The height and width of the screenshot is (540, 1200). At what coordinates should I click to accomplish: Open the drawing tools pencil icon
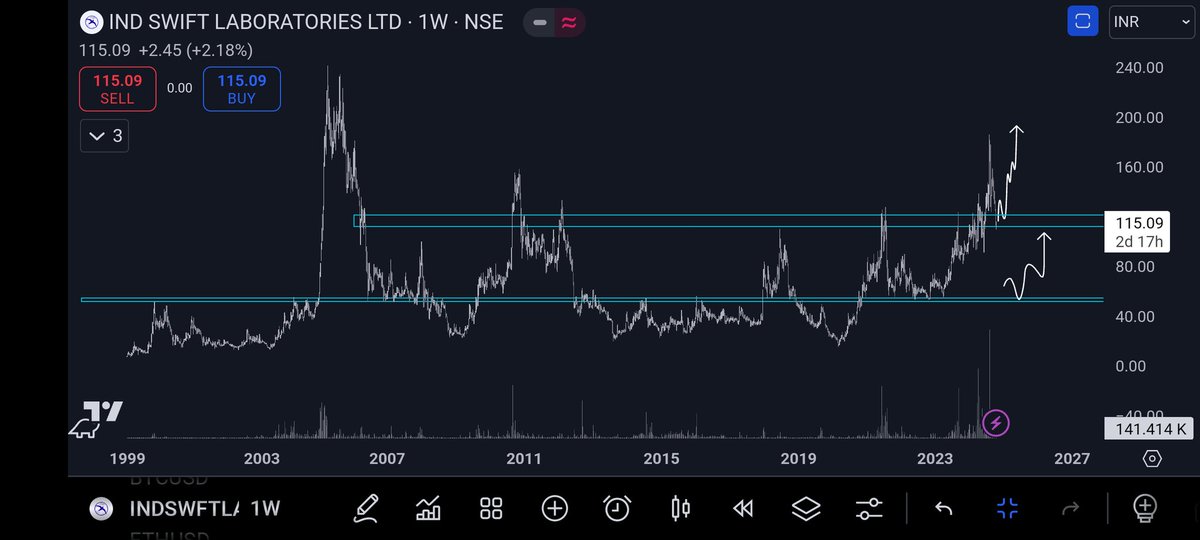[366, 508]
